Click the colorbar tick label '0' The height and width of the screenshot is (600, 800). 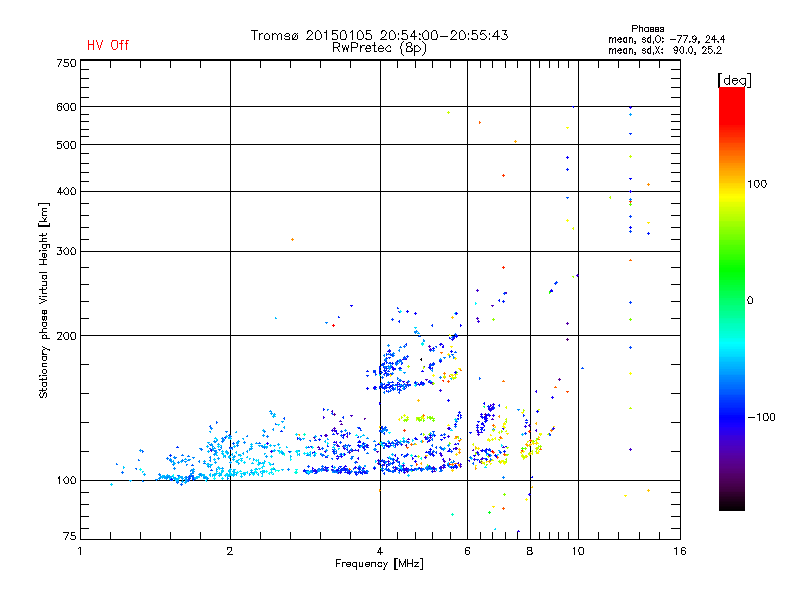coord(750,300)
